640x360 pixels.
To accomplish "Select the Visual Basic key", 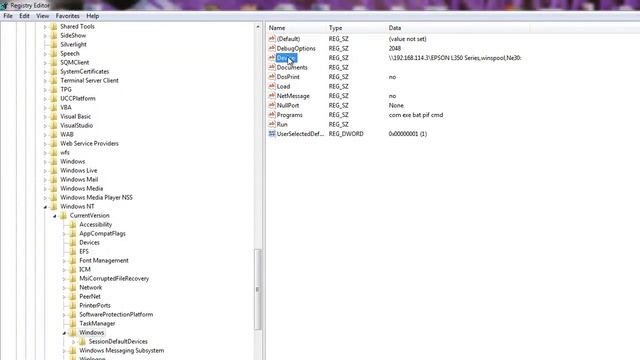I will (x=76, y=116).
